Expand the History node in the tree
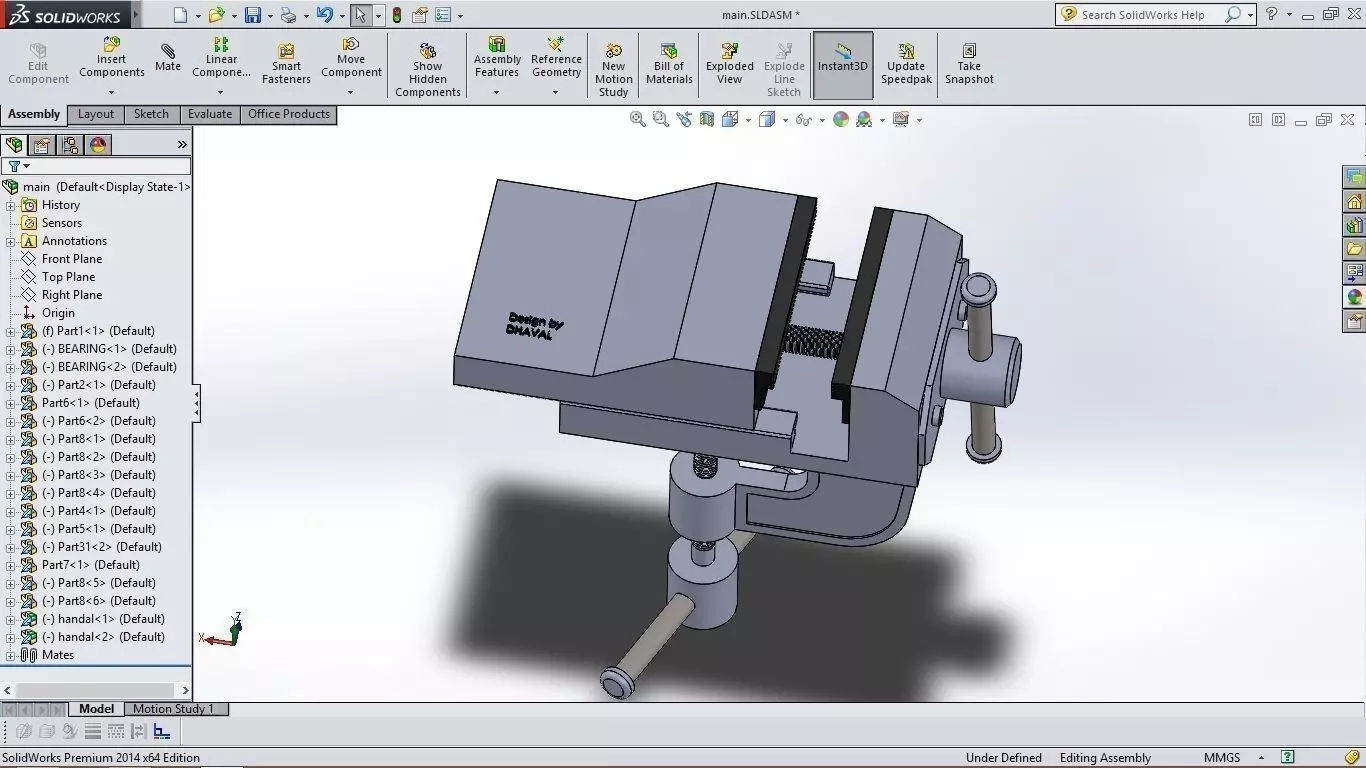This screenshot has height=768, width=1366. click(x=11, y=205)
